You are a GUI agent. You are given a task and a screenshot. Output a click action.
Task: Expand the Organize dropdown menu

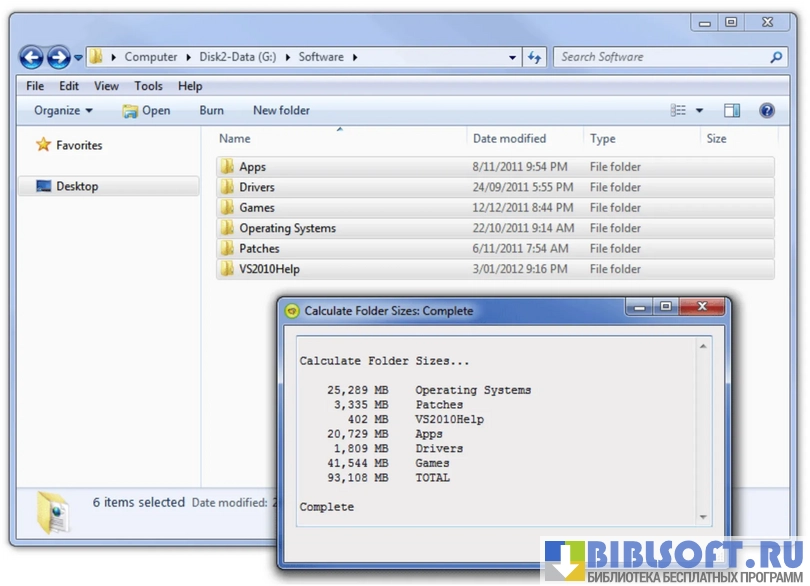click(x=63, y=111)
